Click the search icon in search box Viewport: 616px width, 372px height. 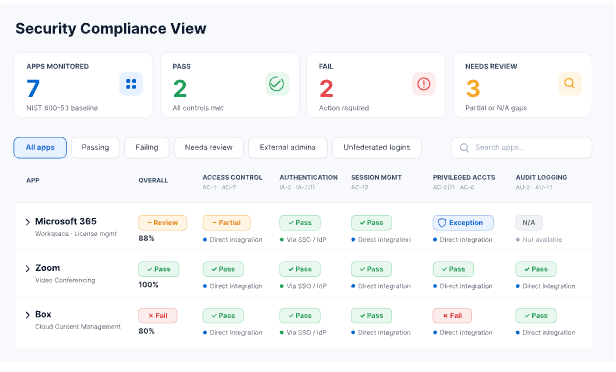coord(464,148)
